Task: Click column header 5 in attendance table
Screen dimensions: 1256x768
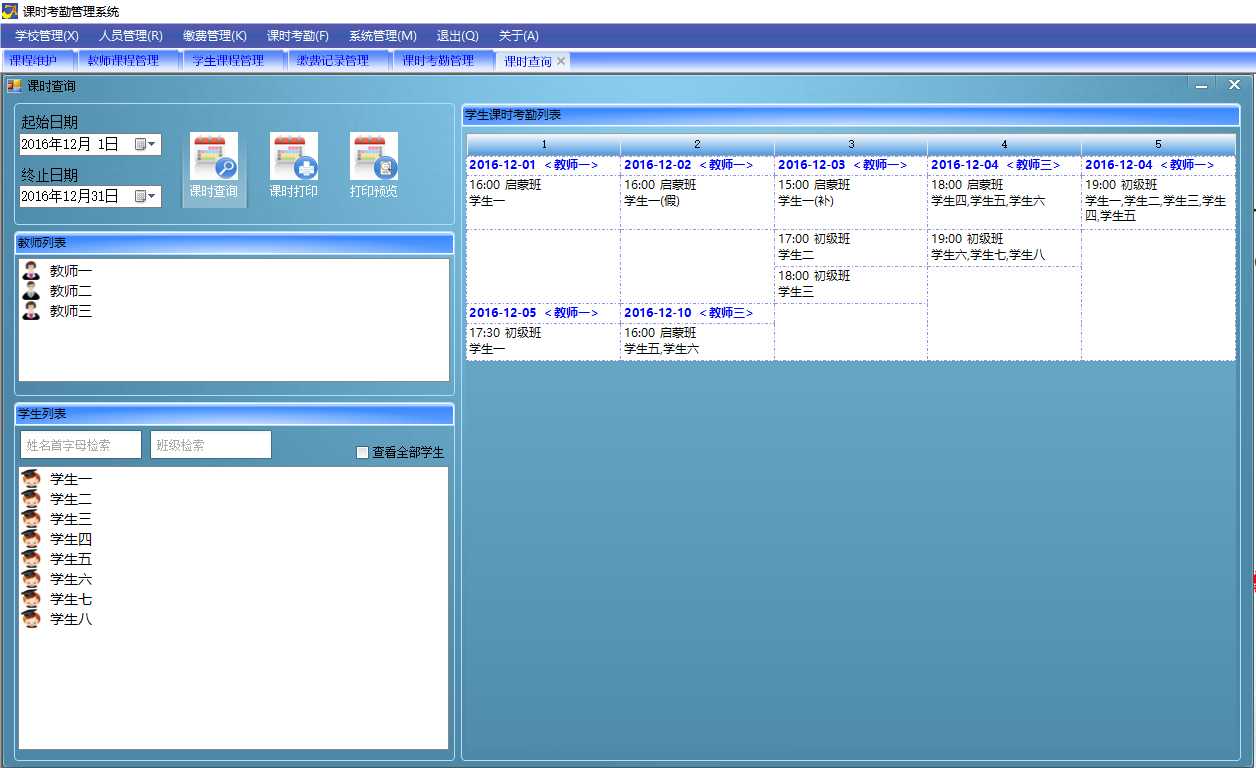Action: pyautogui.click(x=1158, y=145)
